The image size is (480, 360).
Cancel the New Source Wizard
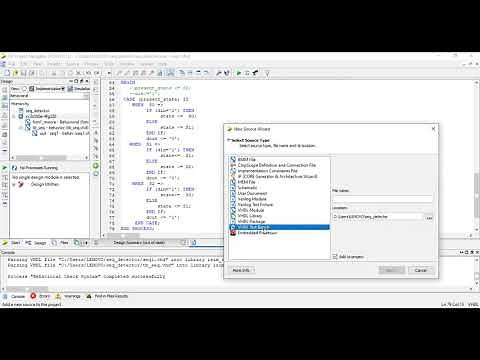(421, 270)
